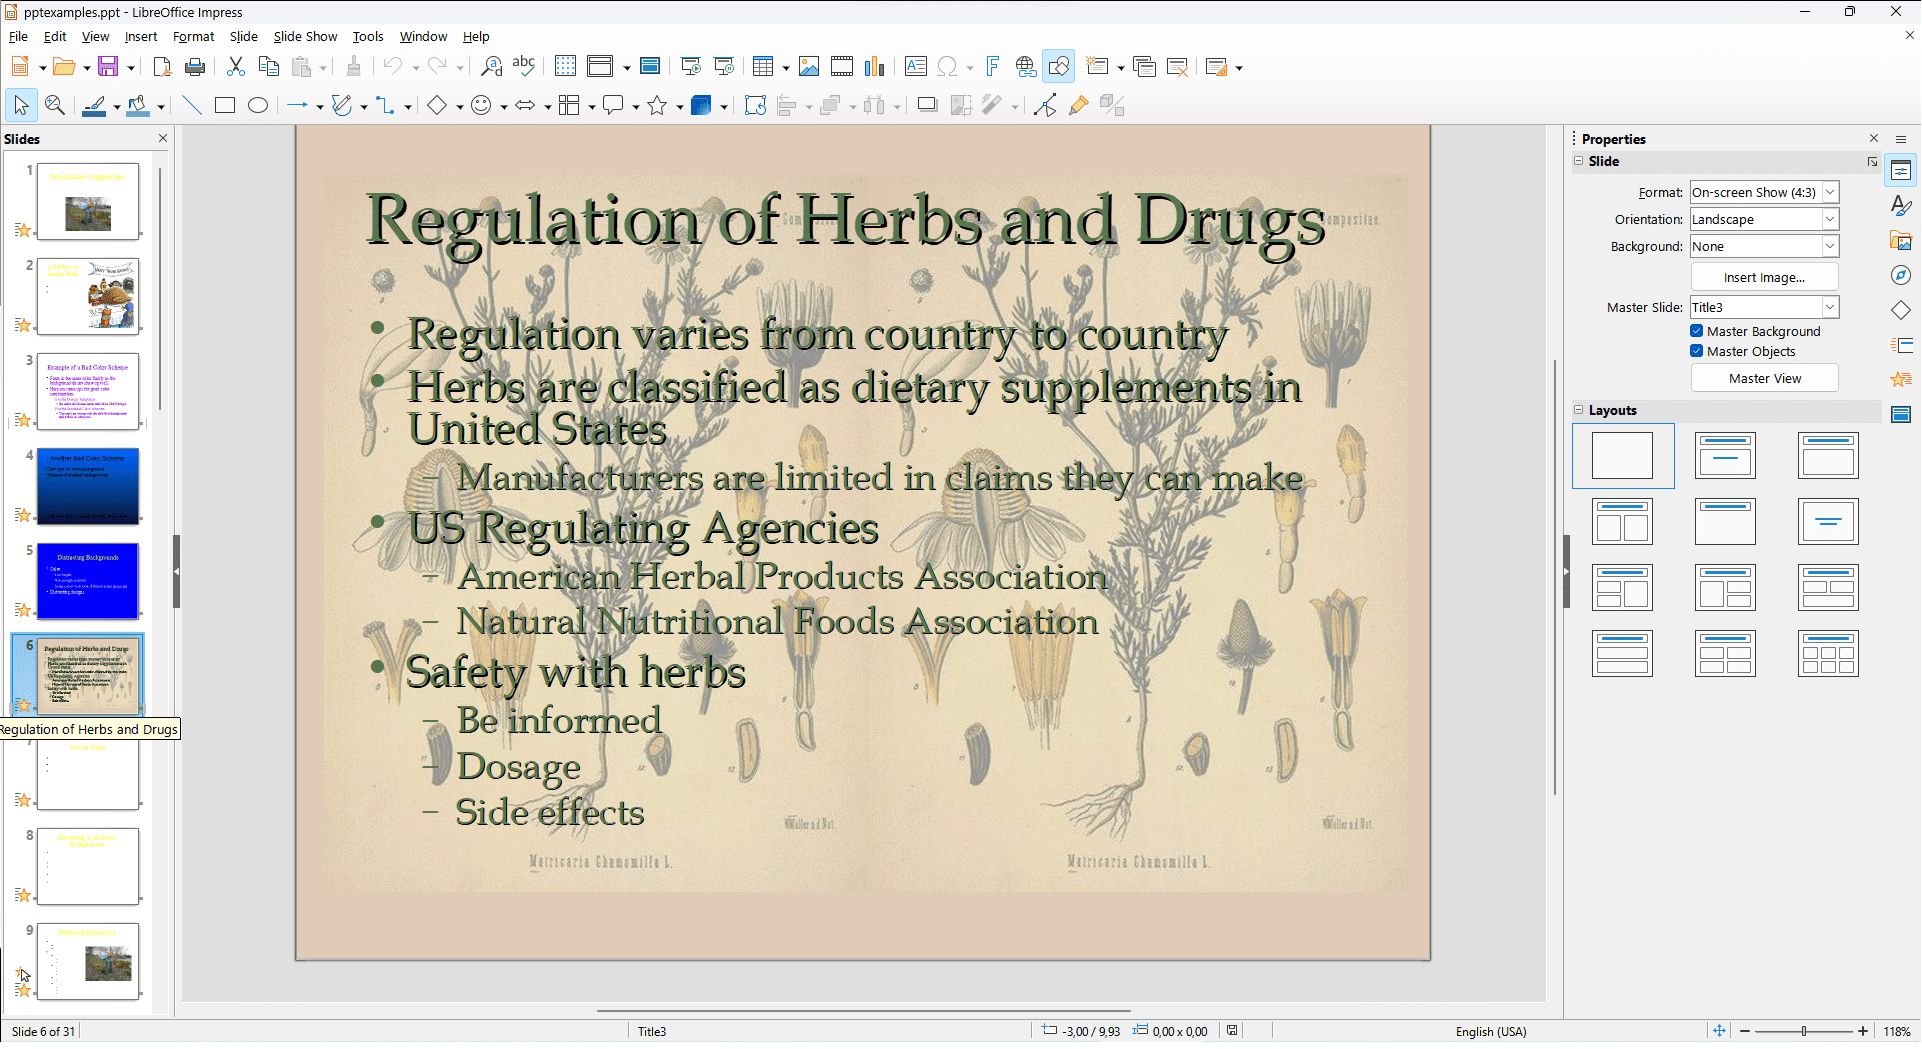1922x1049 pixels.
Task: Toggle Show Draw Functions icon
Action: click(x=1059, y=67)
